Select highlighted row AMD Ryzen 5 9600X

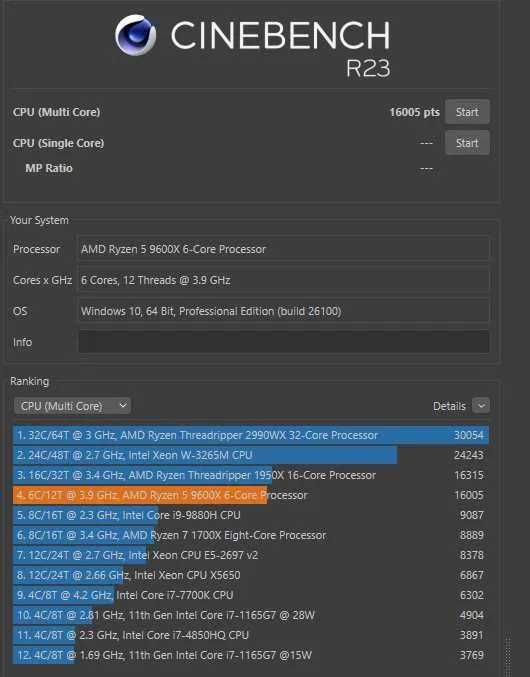tap(251, 495)
